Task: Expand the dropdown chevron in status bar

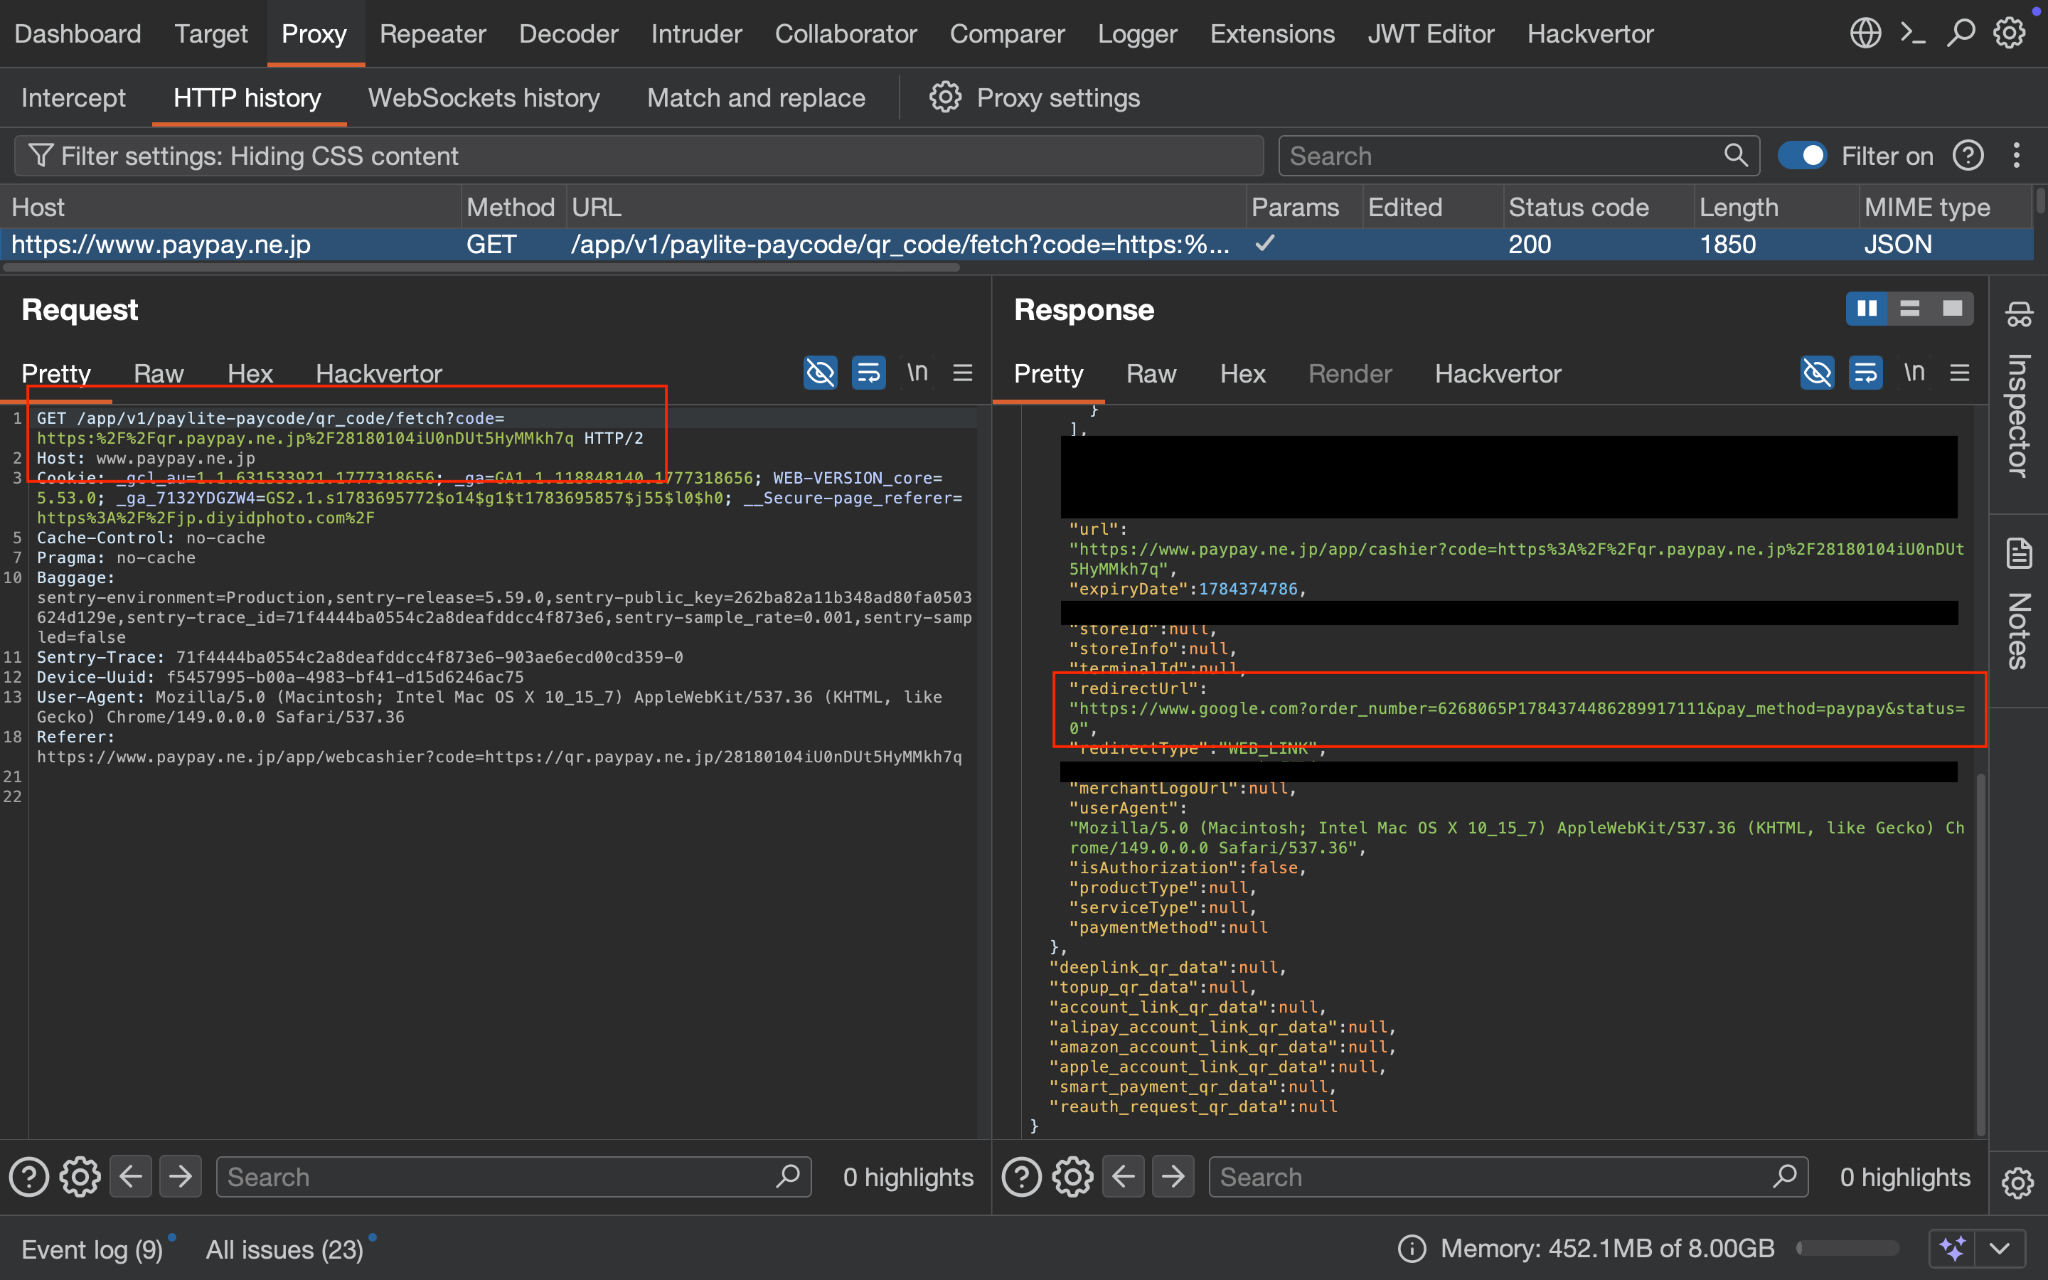Action: point(2000,1248)
